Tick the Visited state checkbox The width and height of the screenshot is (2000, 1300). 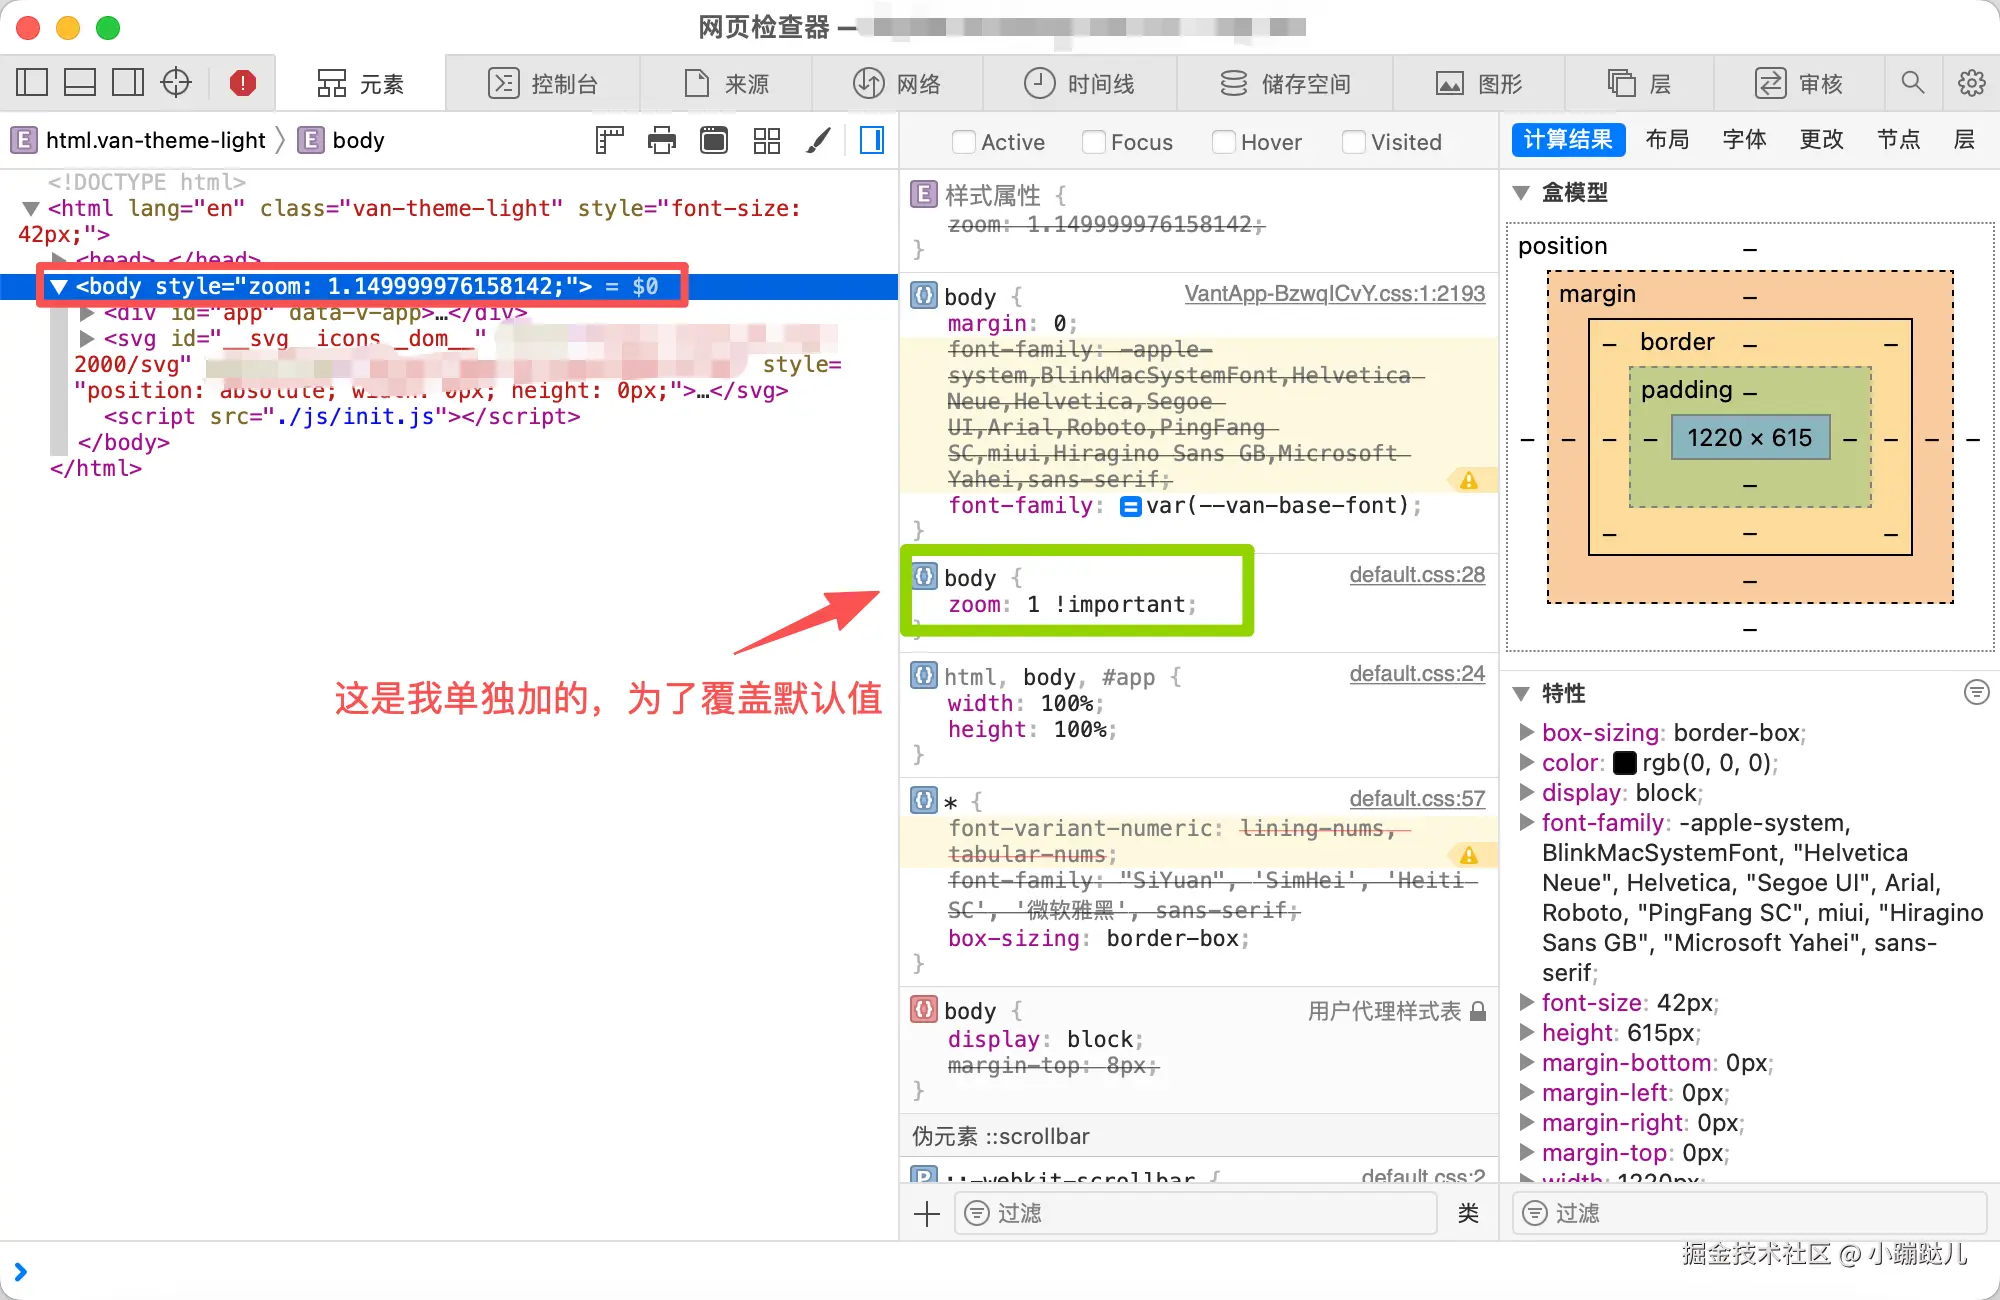1353,142
